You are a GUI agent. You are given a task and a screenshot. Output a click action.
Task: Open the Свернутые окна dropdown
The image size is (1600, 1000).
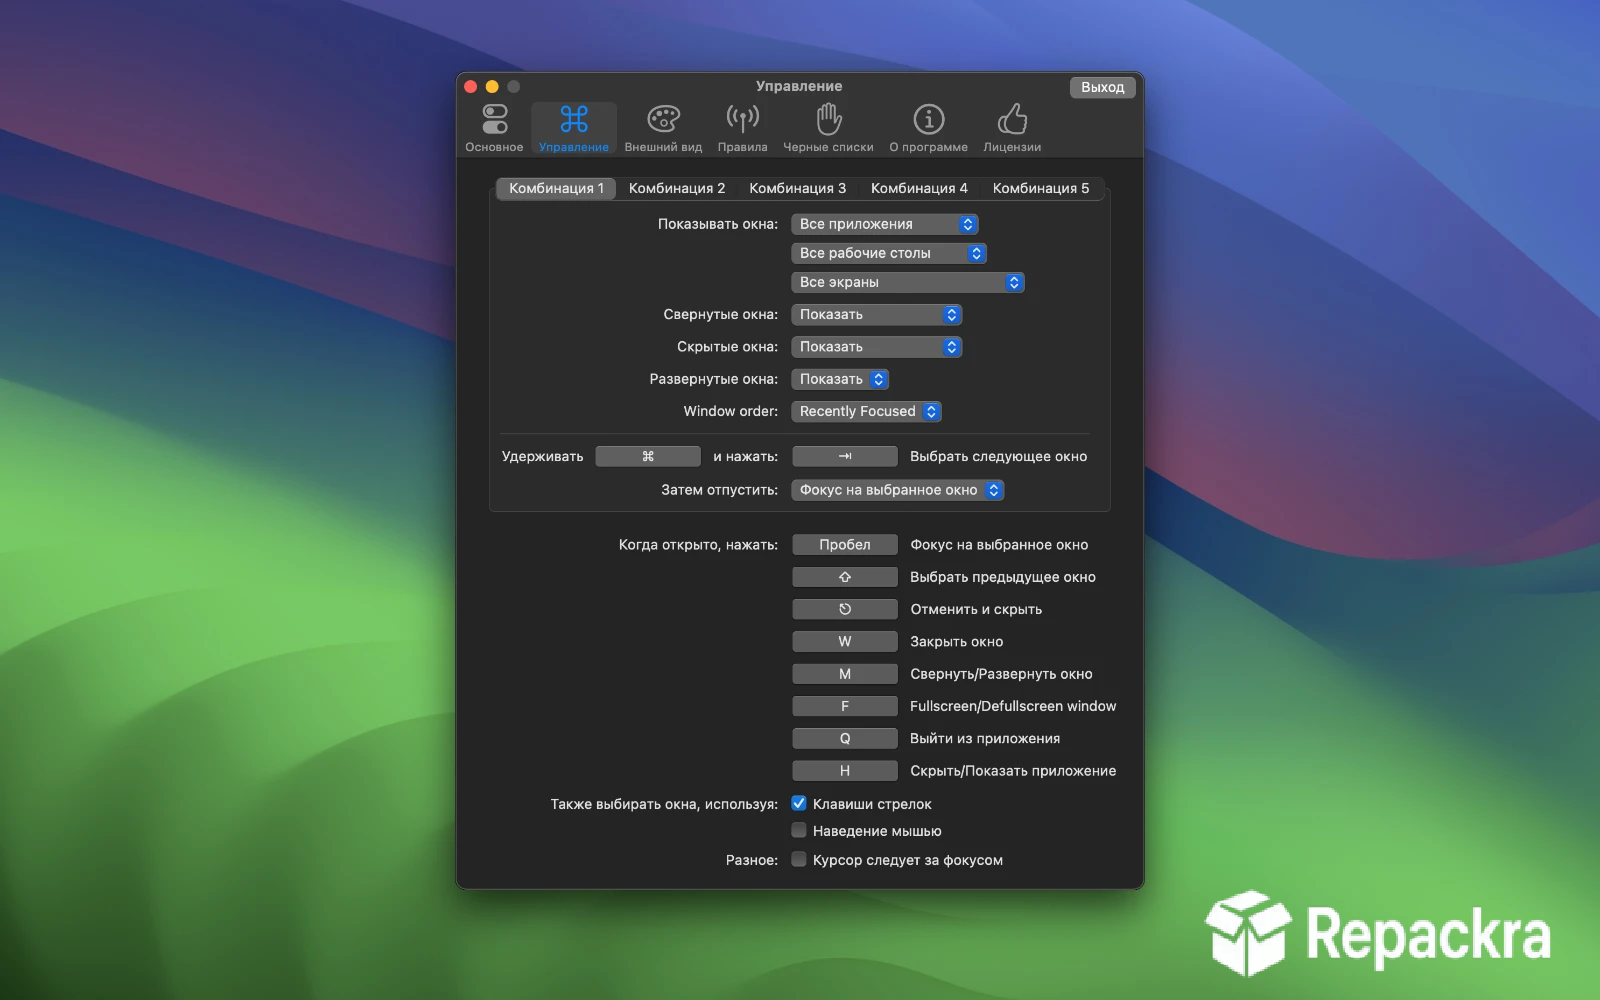click(877, 314)
